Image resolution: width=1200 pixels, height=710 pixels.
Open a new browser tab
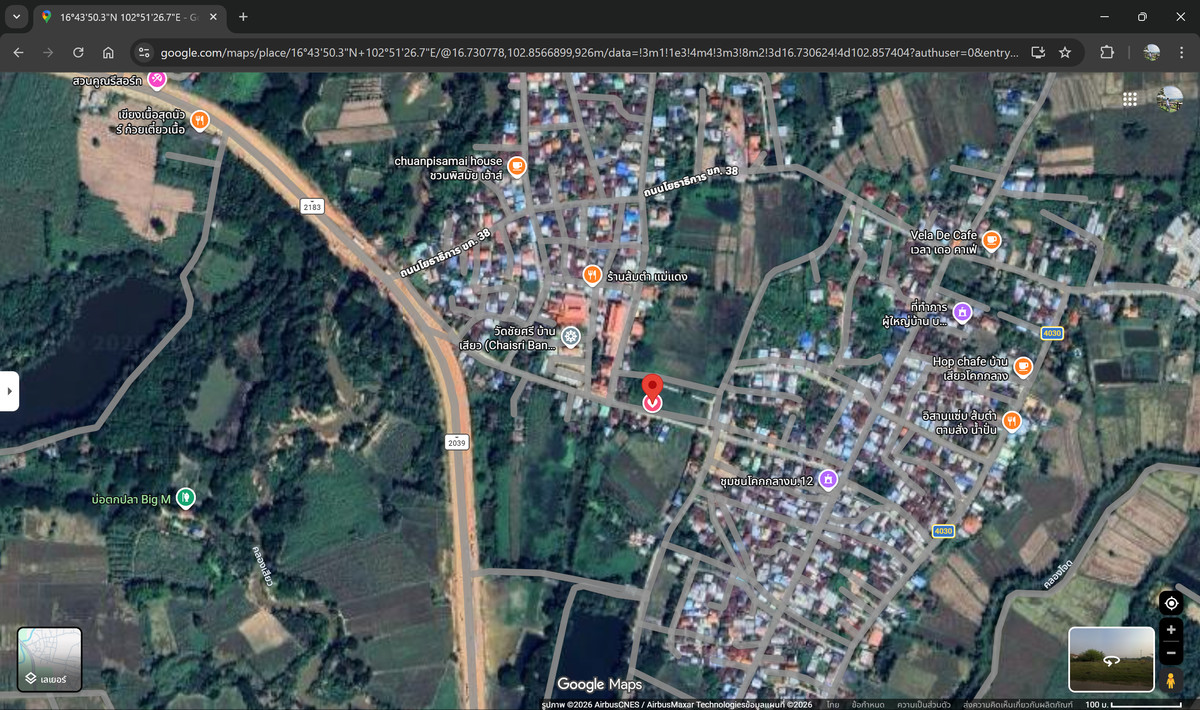point(243,17)
